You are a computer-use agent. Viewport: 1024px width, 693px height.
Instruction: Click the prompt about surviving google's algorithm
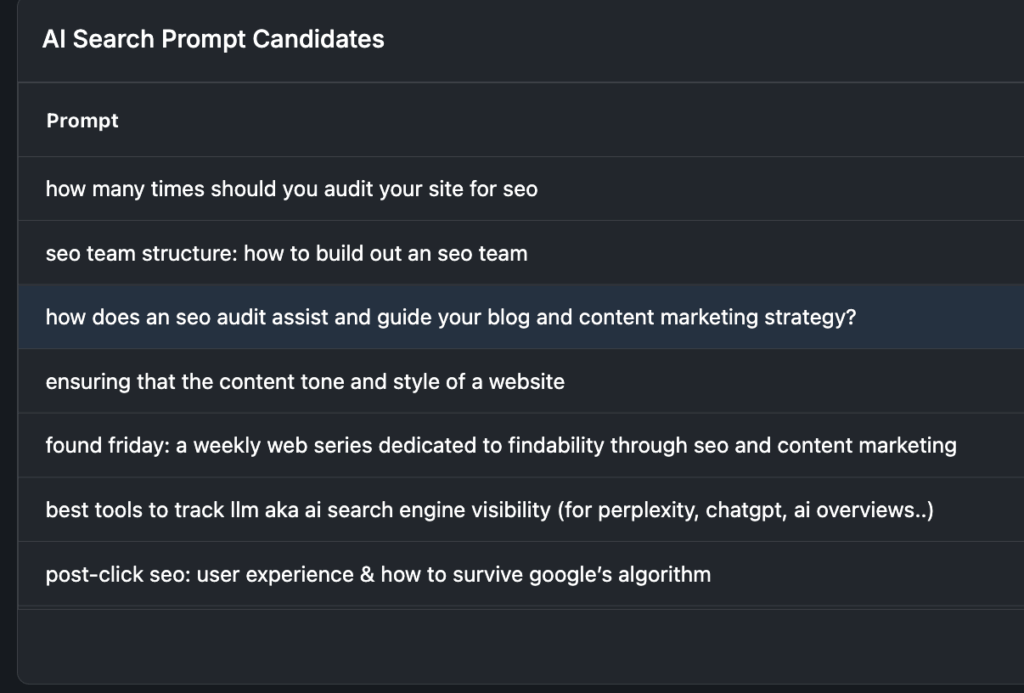(x=378, y=574)
